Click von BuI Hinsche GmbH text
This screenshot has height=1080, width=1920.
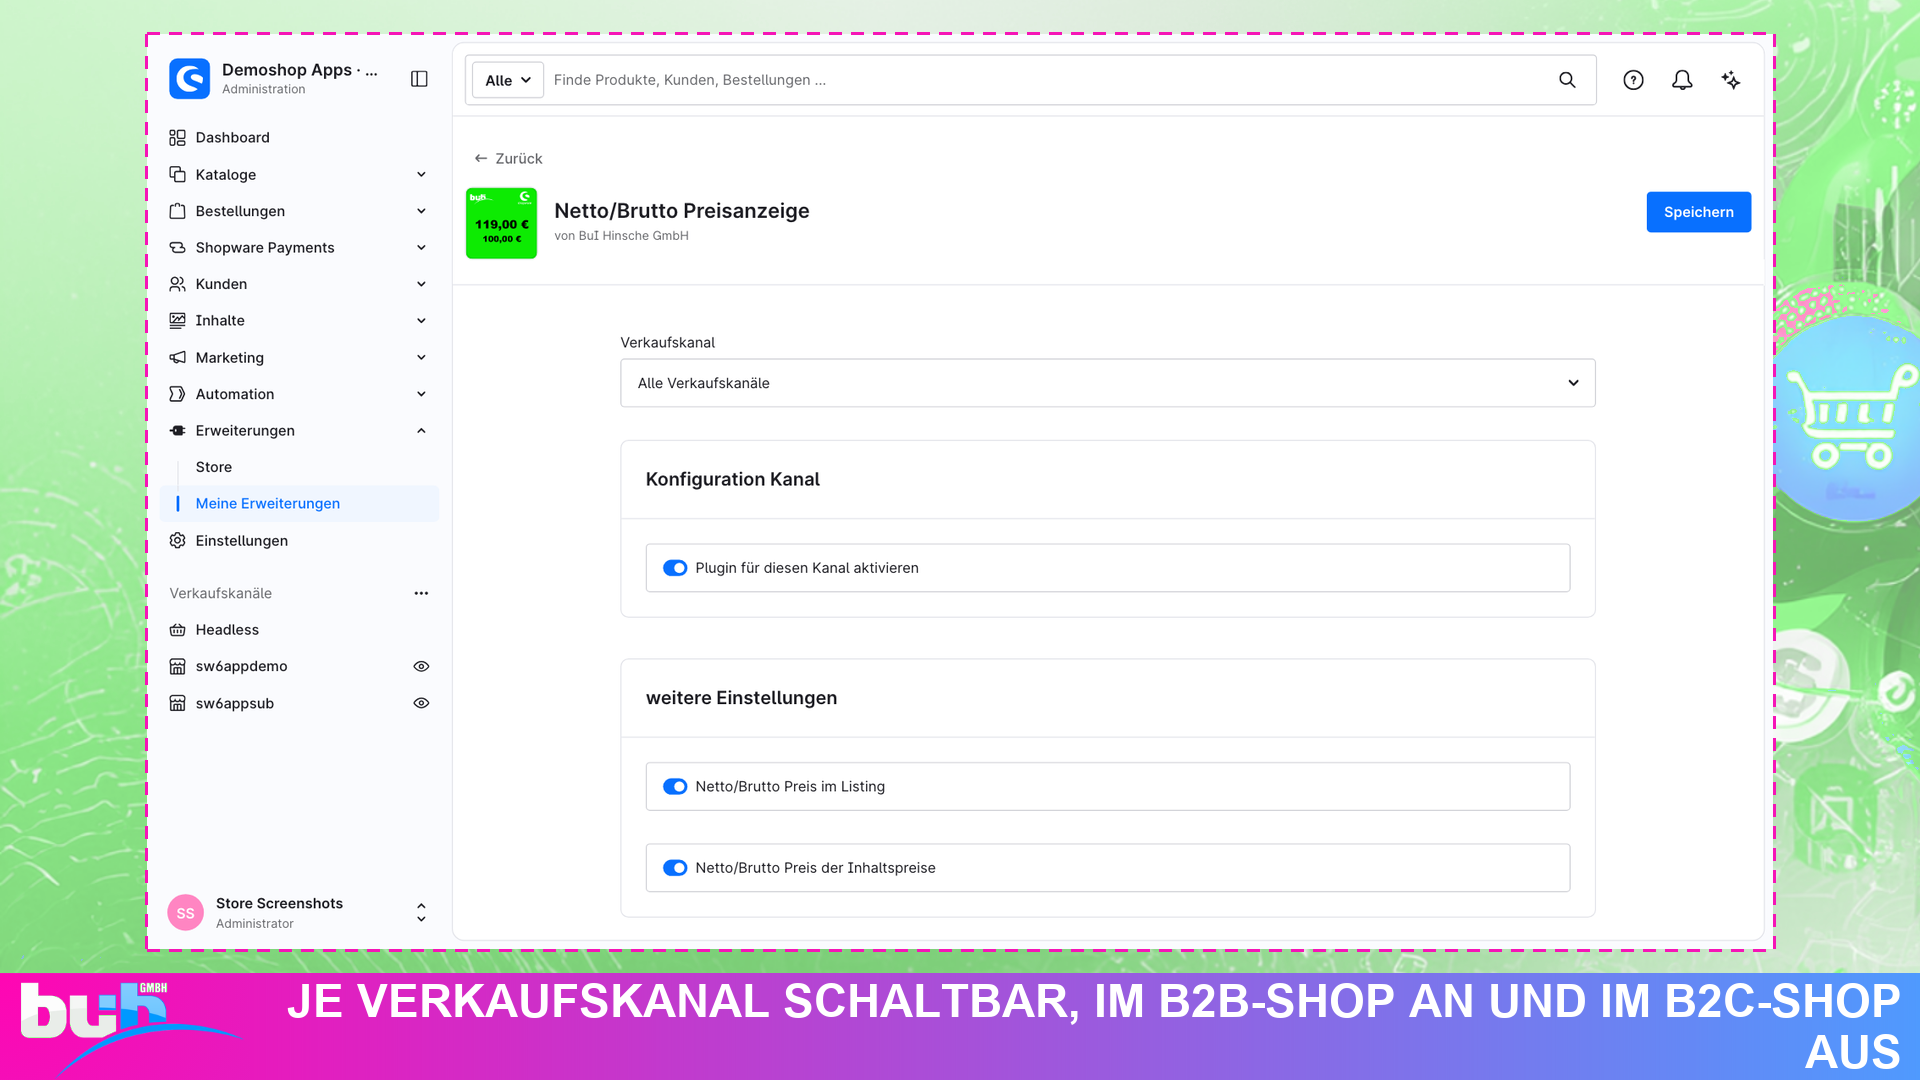click(x=621, y=236)
